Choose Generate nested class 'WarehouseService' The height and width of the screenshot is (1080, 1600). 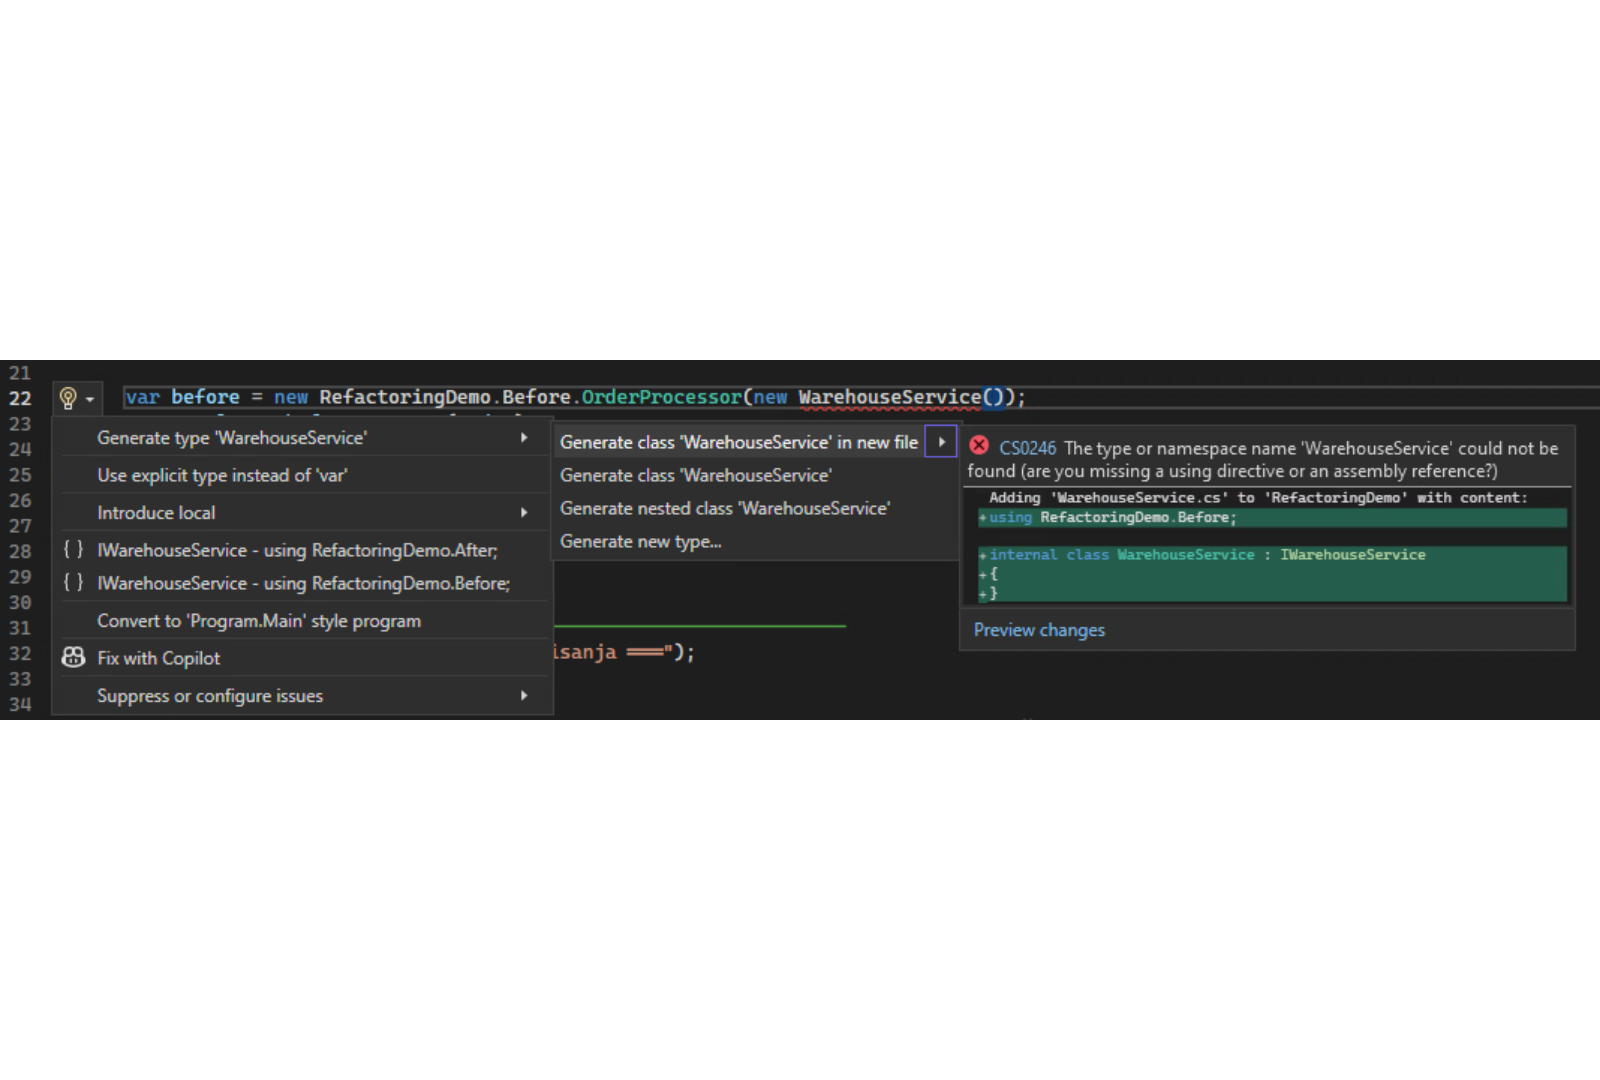724,508
